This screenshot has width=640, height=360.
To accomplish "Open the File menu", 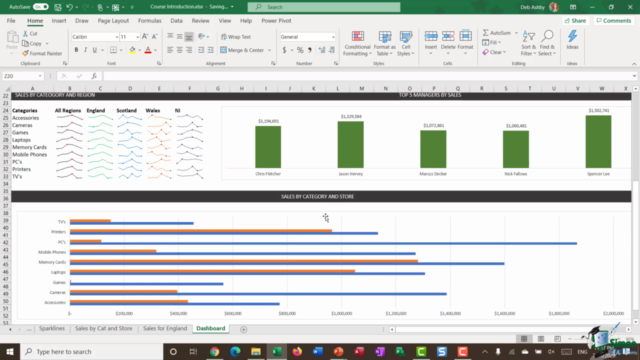I will (x=11, y=20).
